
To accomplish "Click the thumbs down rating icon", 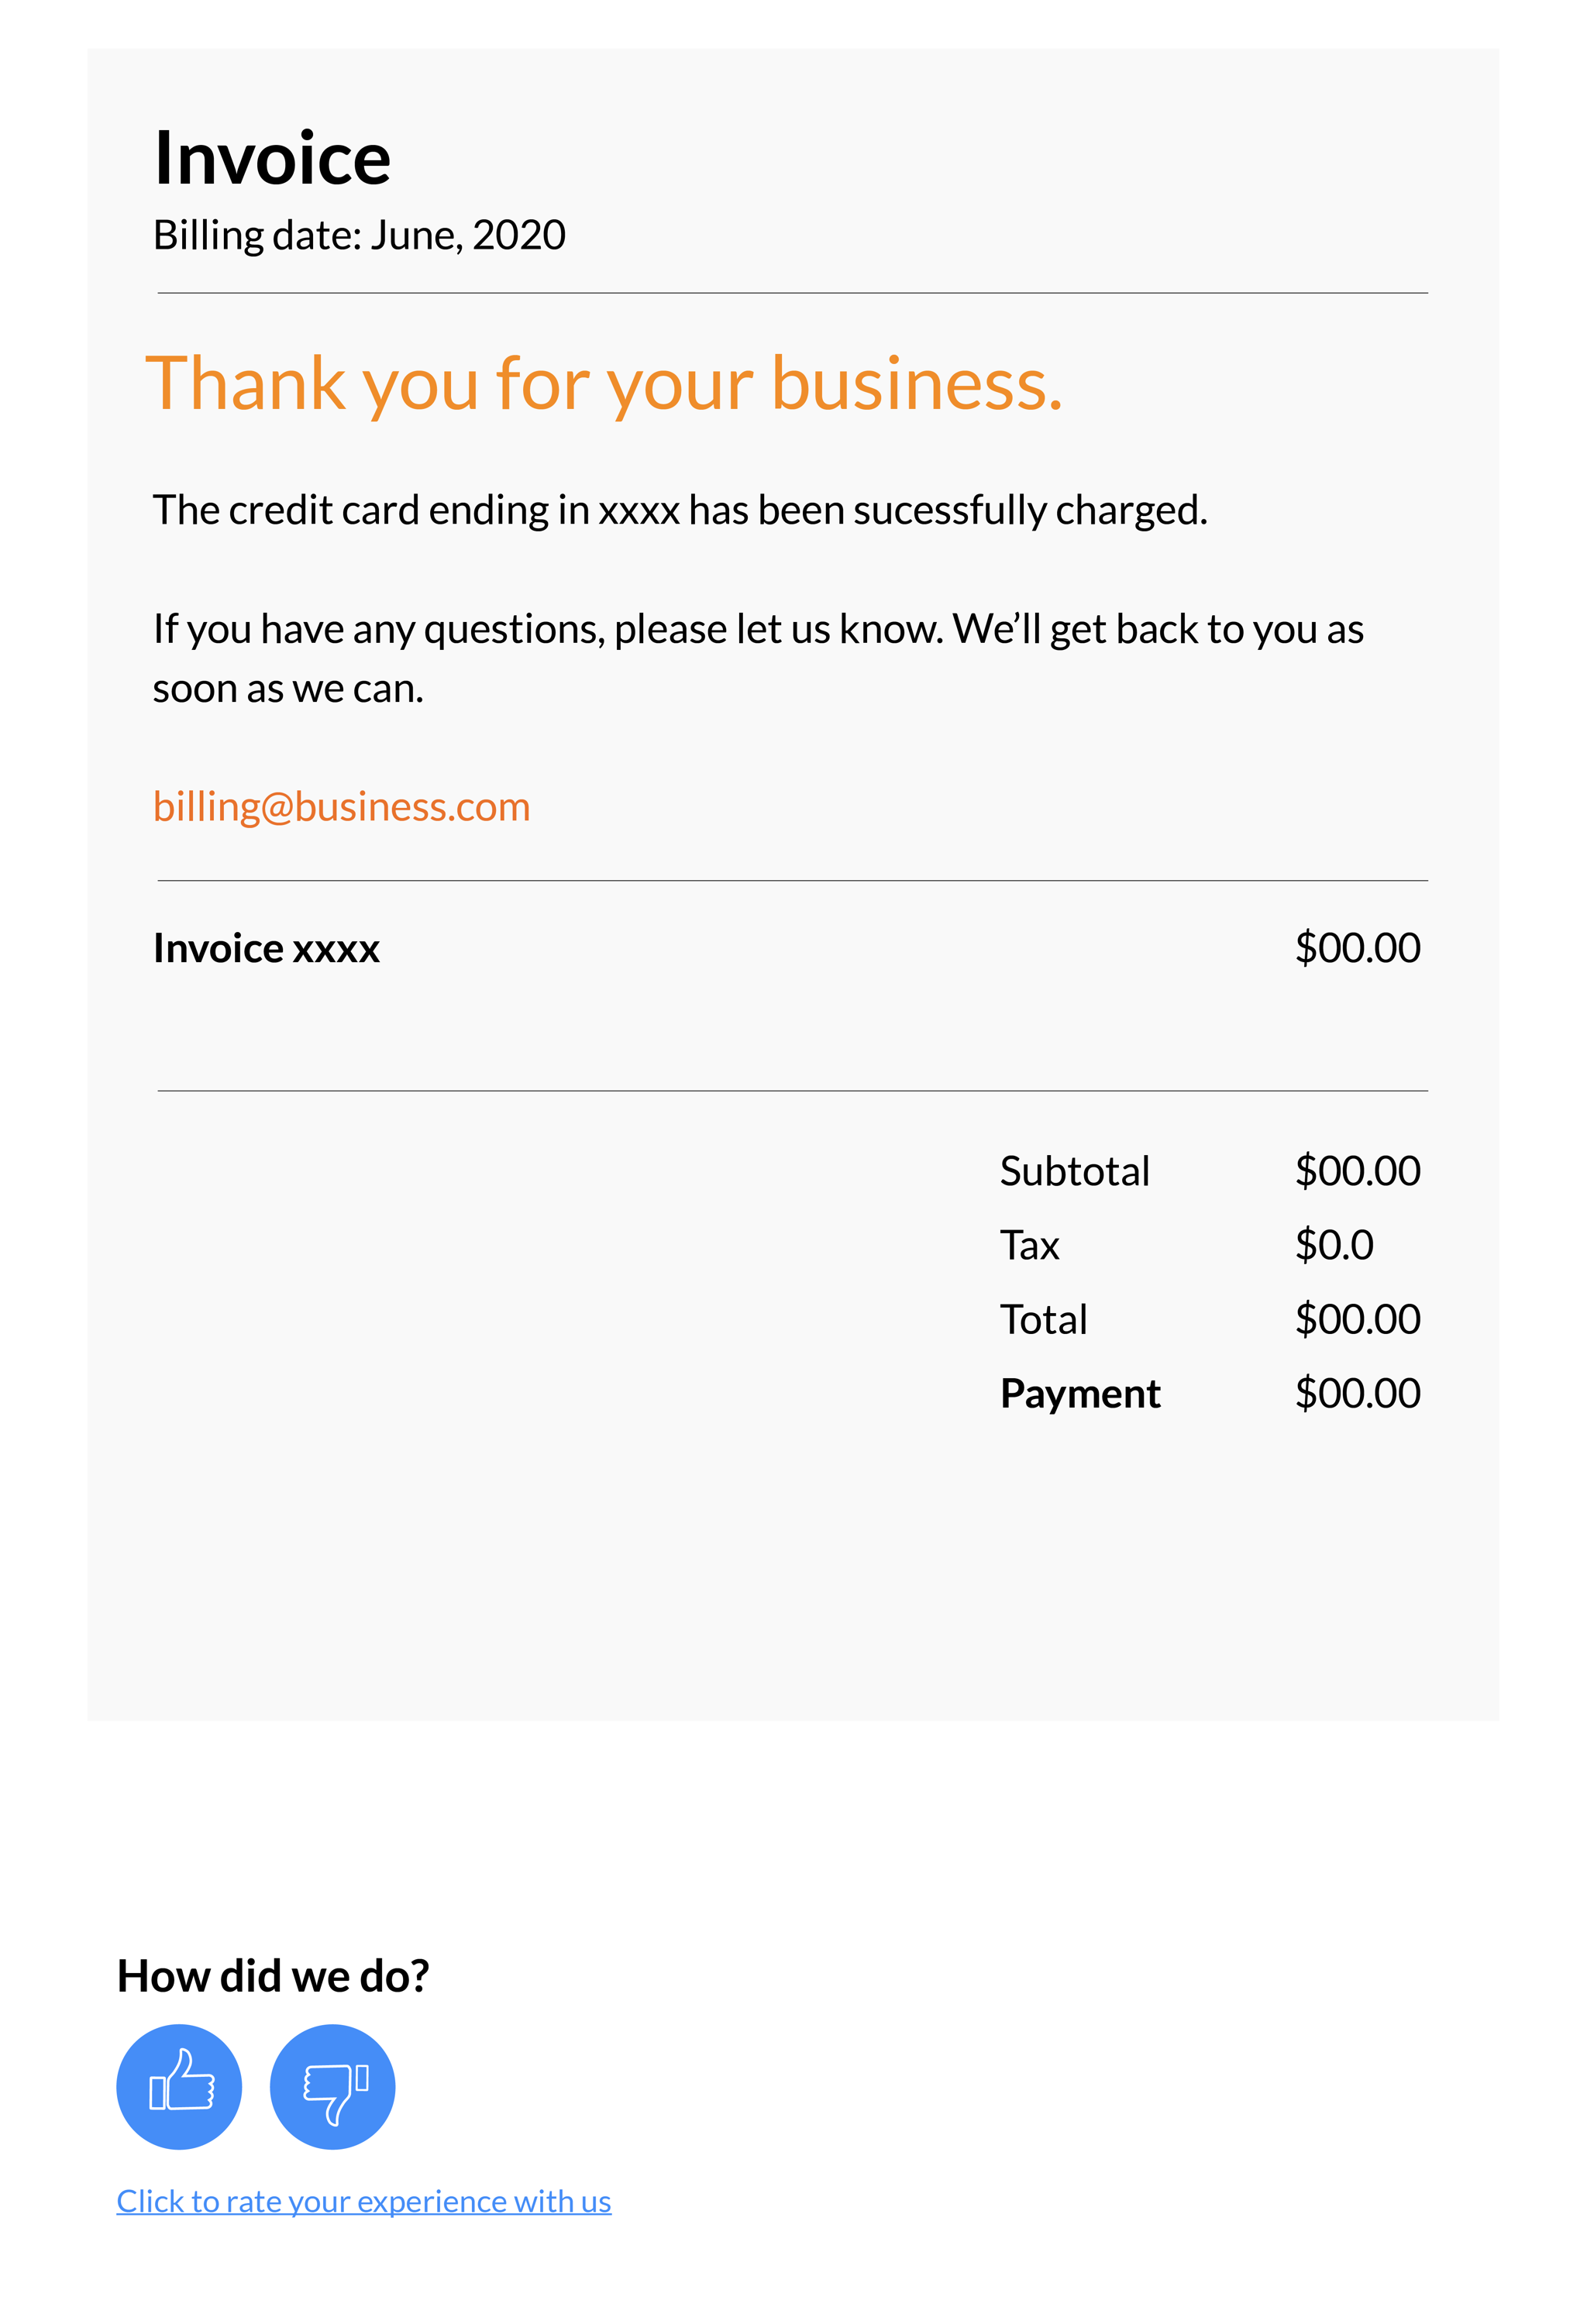I will coord(333,2087).
